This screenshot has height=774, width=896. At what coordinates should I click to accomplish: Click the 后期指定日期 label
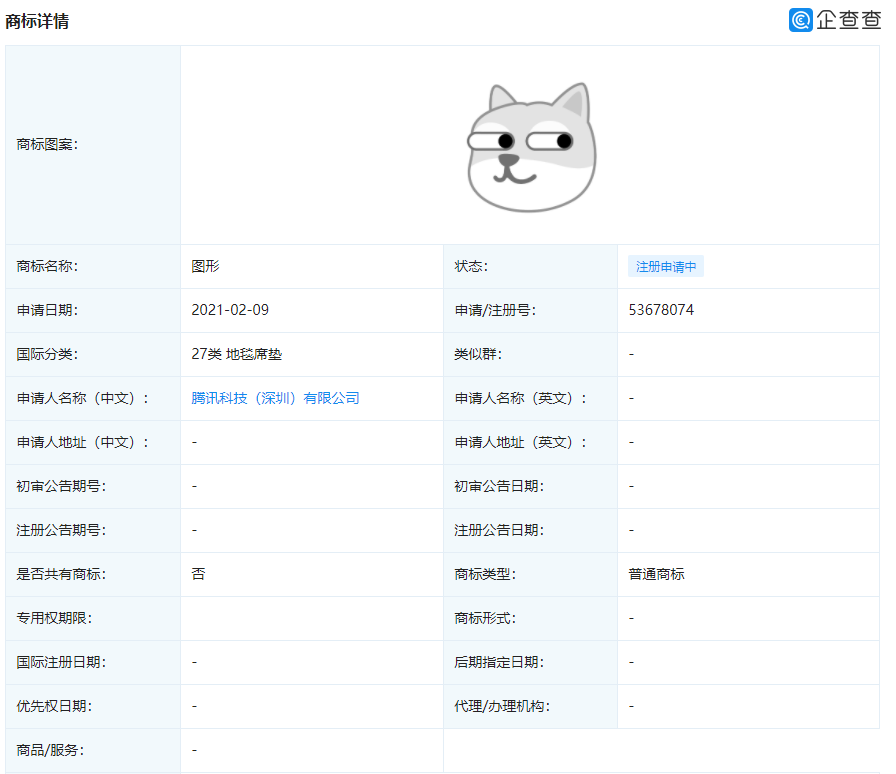click(x=499, y=662)
